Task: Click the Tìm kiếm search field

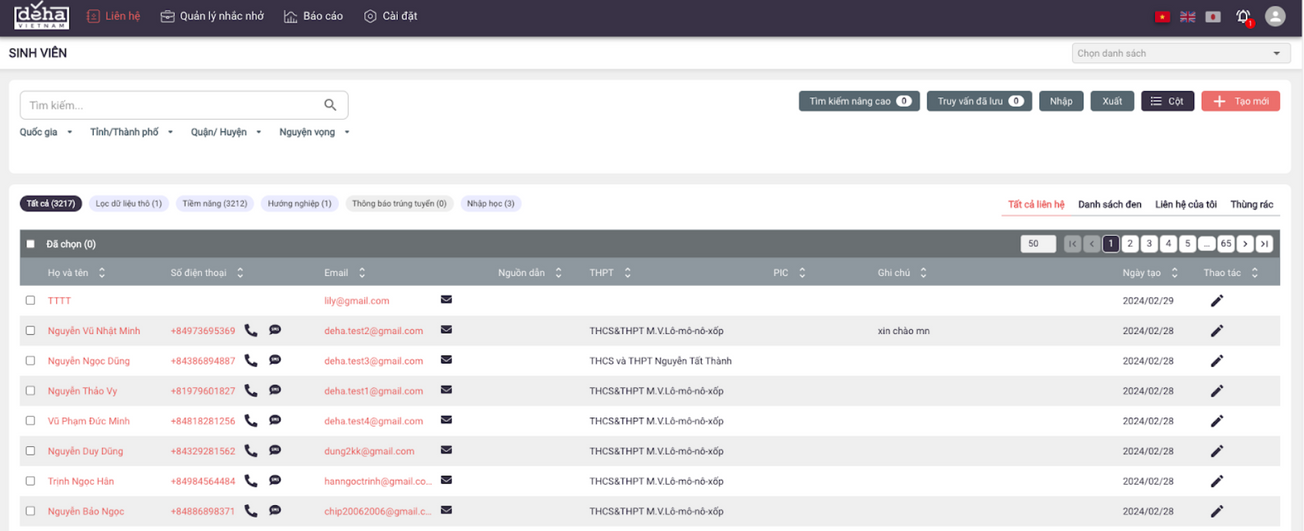Action: [170, 105]
